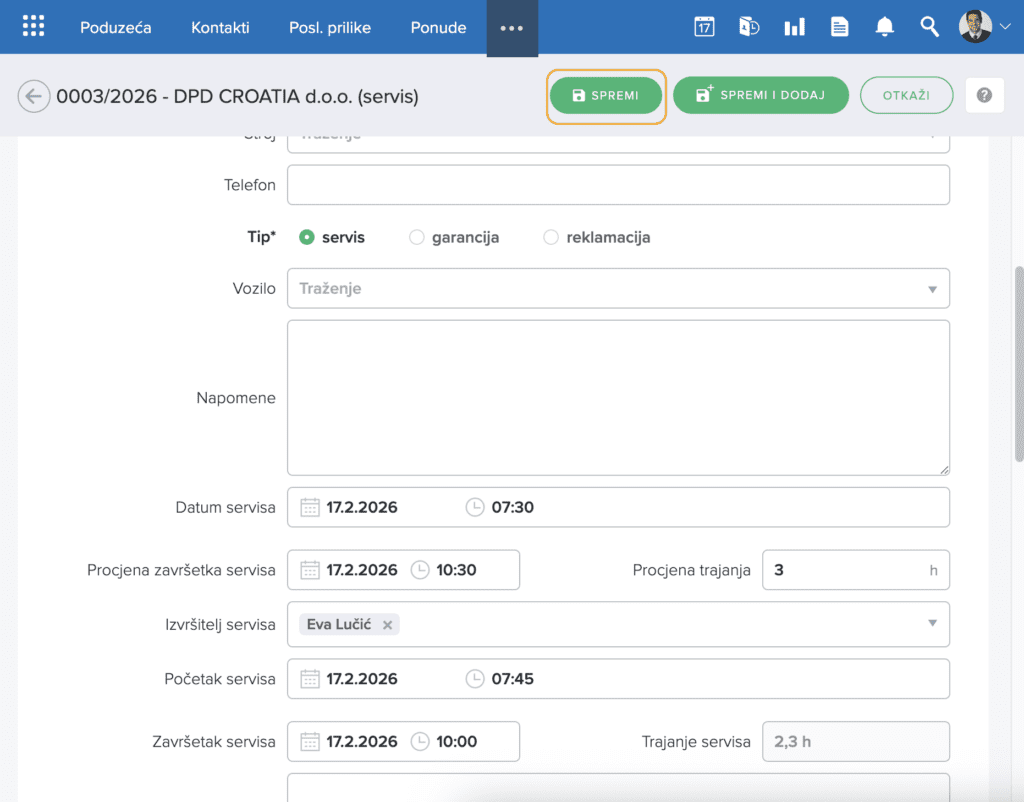Open calendar icon in Početak servisa field
Screen dimensions: 1024x802
tap(310, 679)
